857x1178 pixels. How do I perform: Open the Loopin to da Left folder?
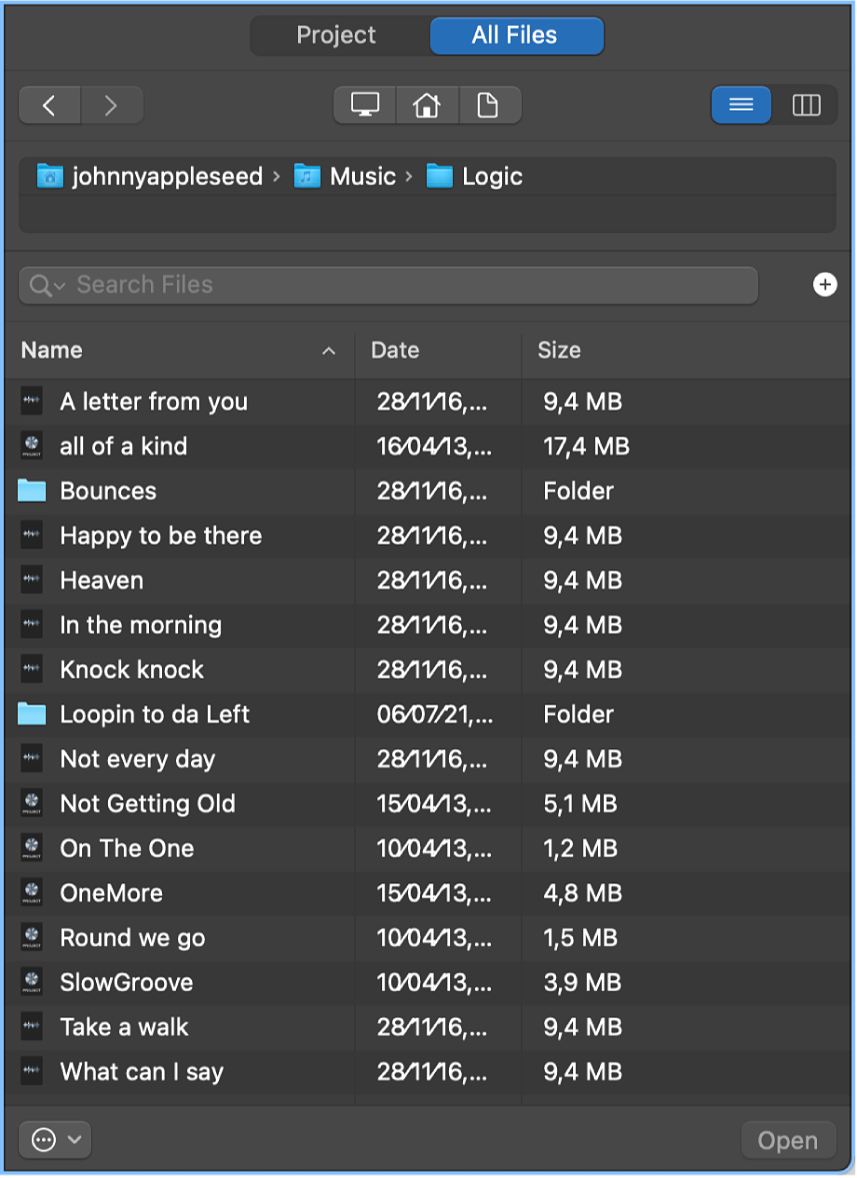pos(154,714)
